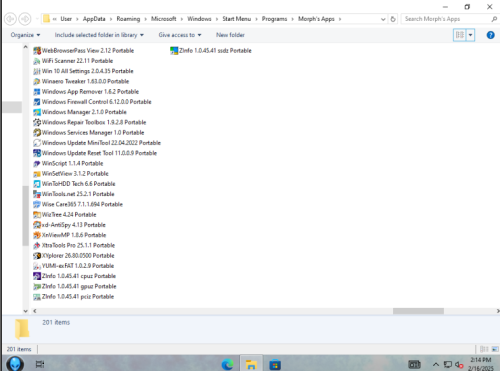Image resolution: width=500 pixels, height=371 pixels.
Task: Open the view options dropdown arrow
Action: pyautogui.click(x=470, y=35)
